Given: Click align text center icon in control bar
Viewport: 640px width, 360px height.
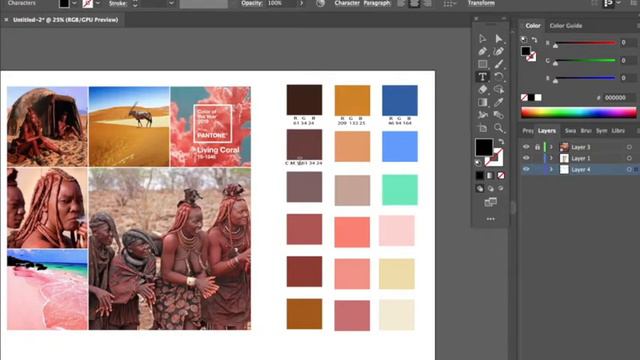Looking at the screenshot, I should [x=414, y=3].
